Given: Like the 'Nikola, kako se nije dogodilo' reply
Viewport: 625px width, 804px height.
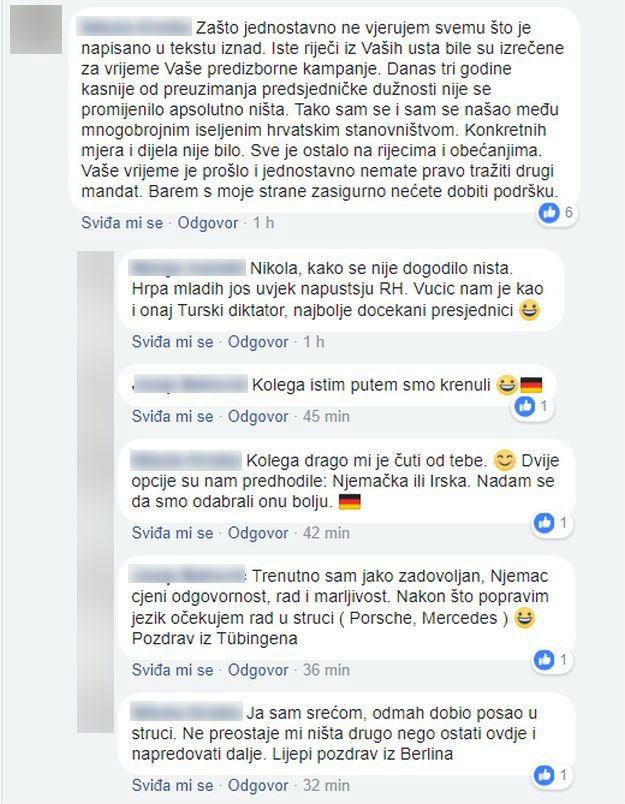Looking at the screenshot, I should point(172,342).
